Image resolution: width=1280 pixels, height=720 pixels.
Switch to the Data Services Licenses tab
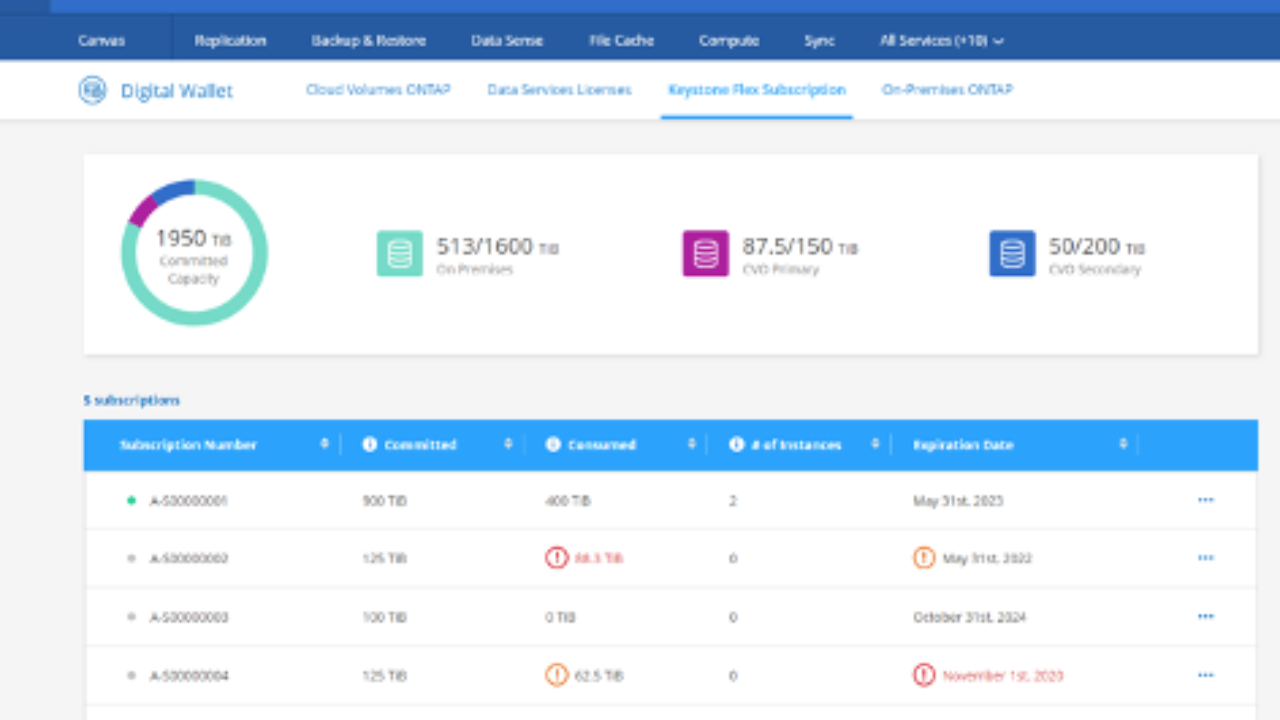point(559,90)
